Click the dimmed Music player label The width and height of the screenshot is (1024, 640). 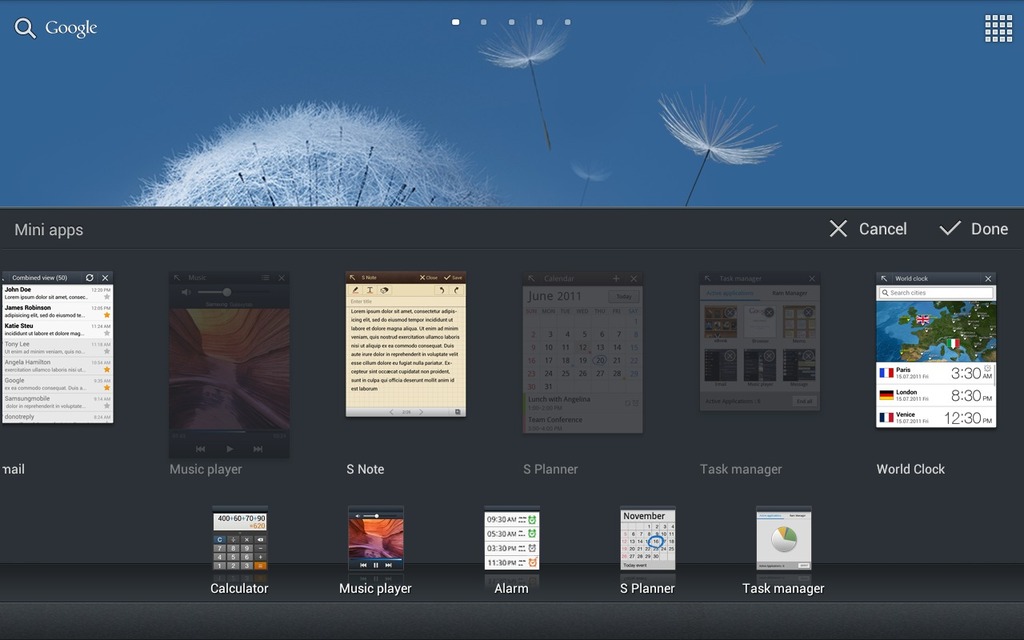coord(206,469)
